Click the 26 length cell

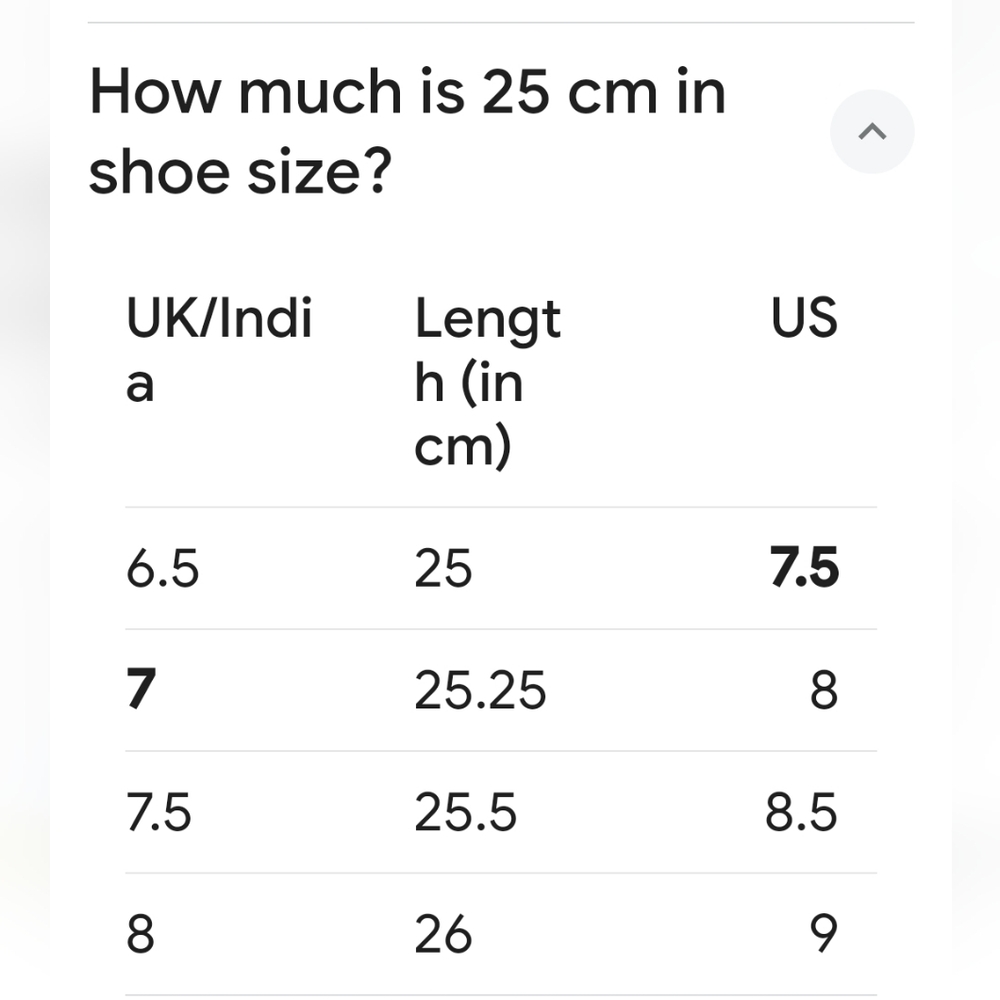coord(443,934)
